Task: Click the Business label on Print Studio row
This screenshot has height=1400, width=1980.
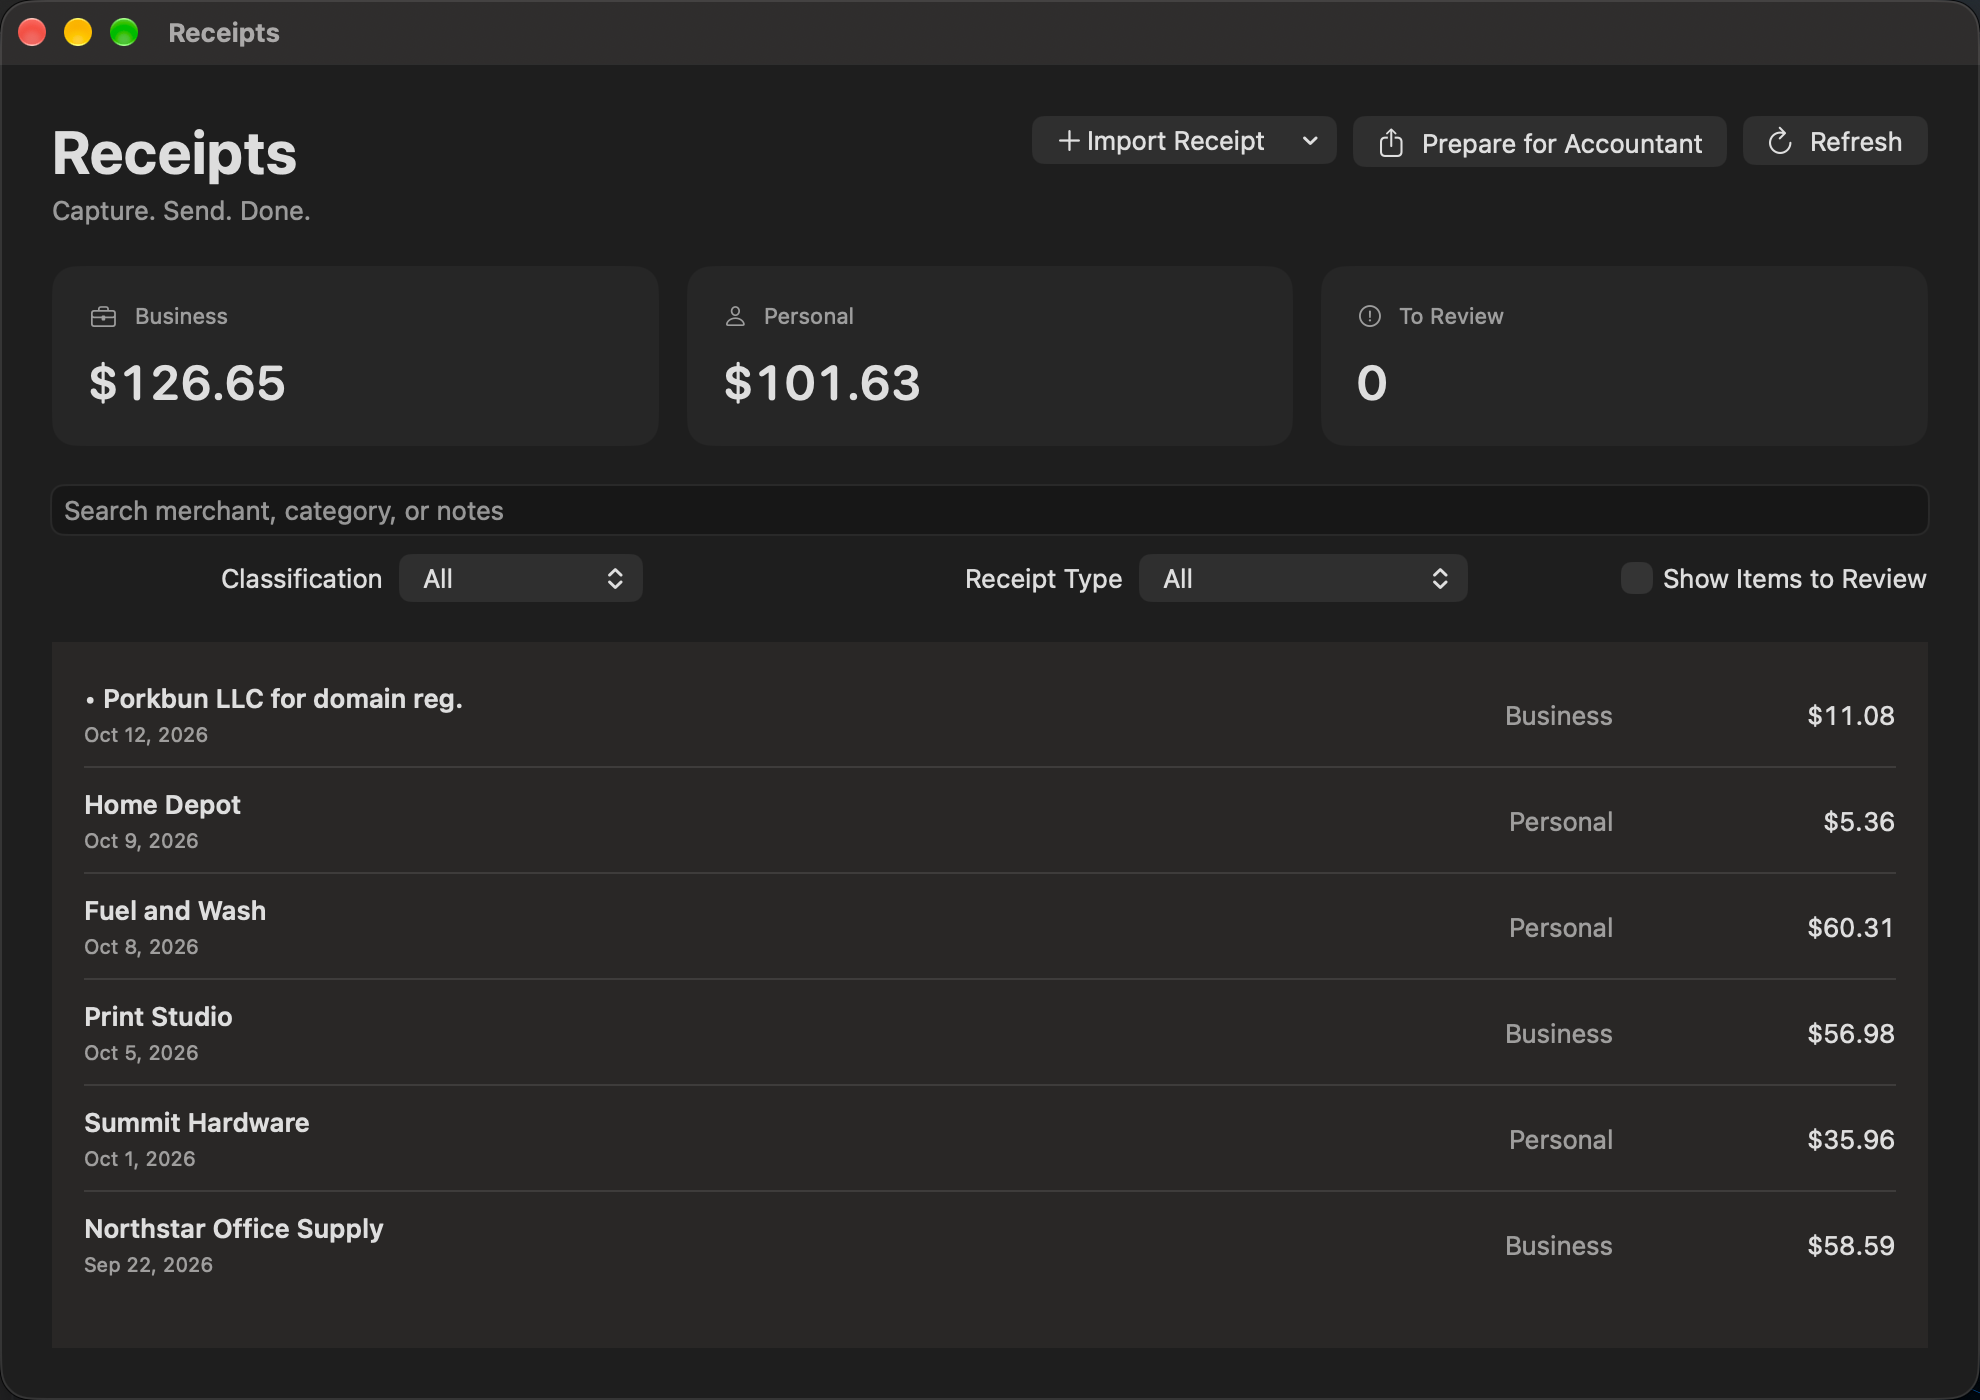Action: pos(1558,1034)
